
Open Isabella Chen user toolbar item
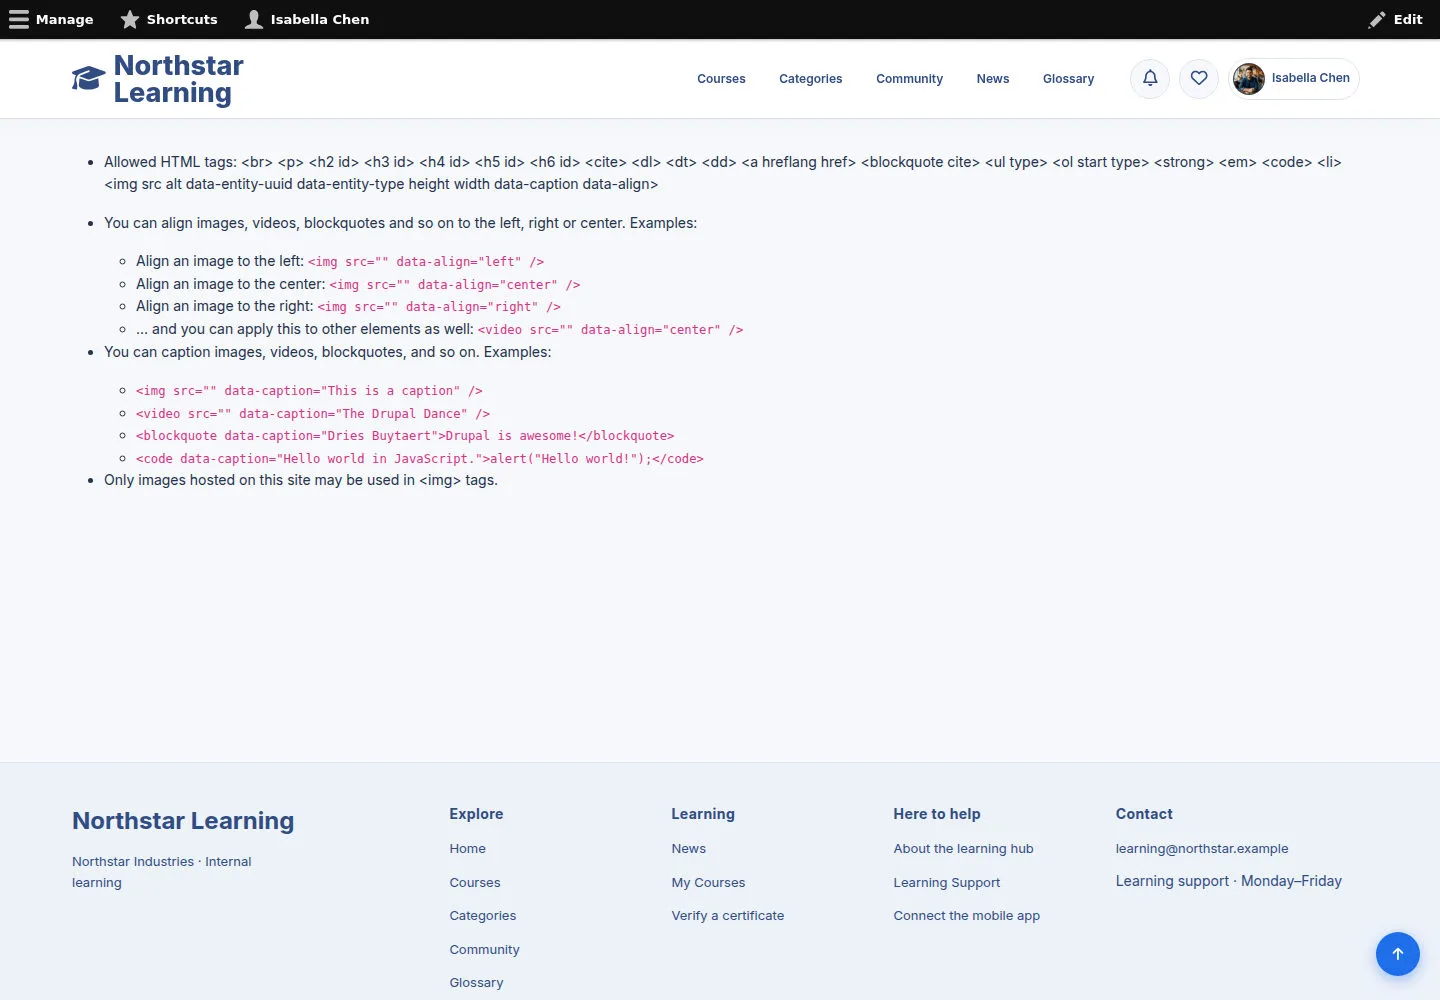(x=307, y=19)
